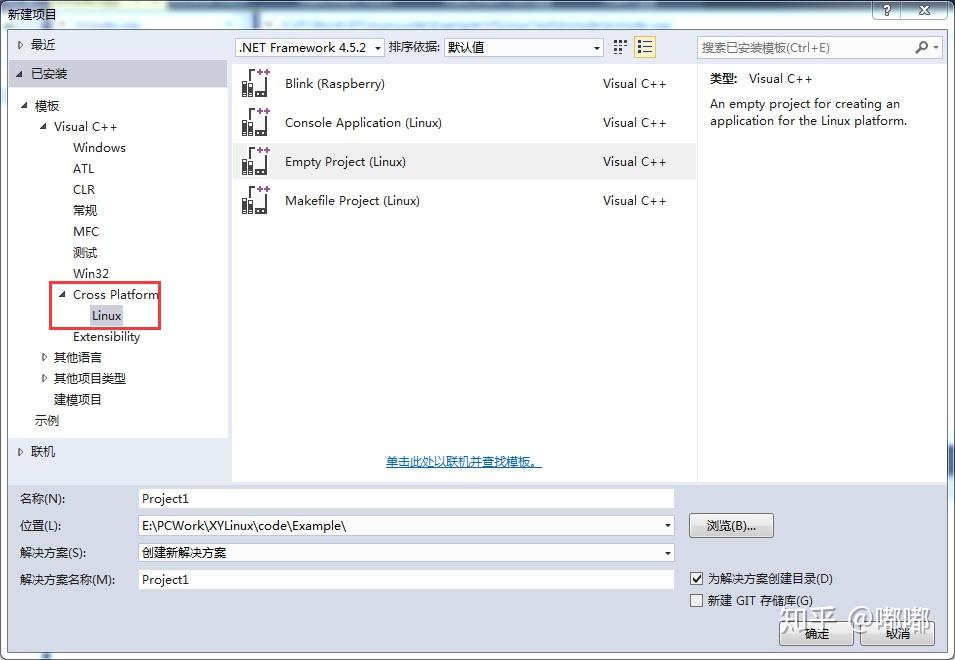Enable 新建 GIT 存储库 checkbox
The image size is (955, 660).
coord(697,600)
